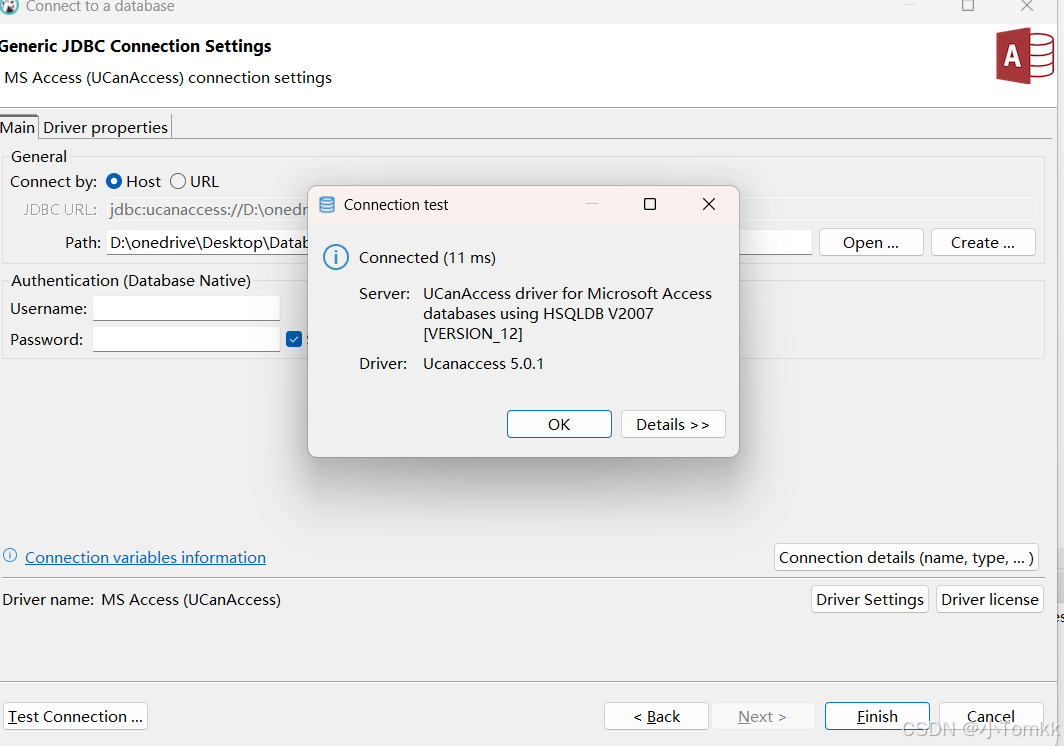Expand Details in Connection test dialog
Image resolution: width=1064 pixels, height=746 pixels.
pos(673,424)
